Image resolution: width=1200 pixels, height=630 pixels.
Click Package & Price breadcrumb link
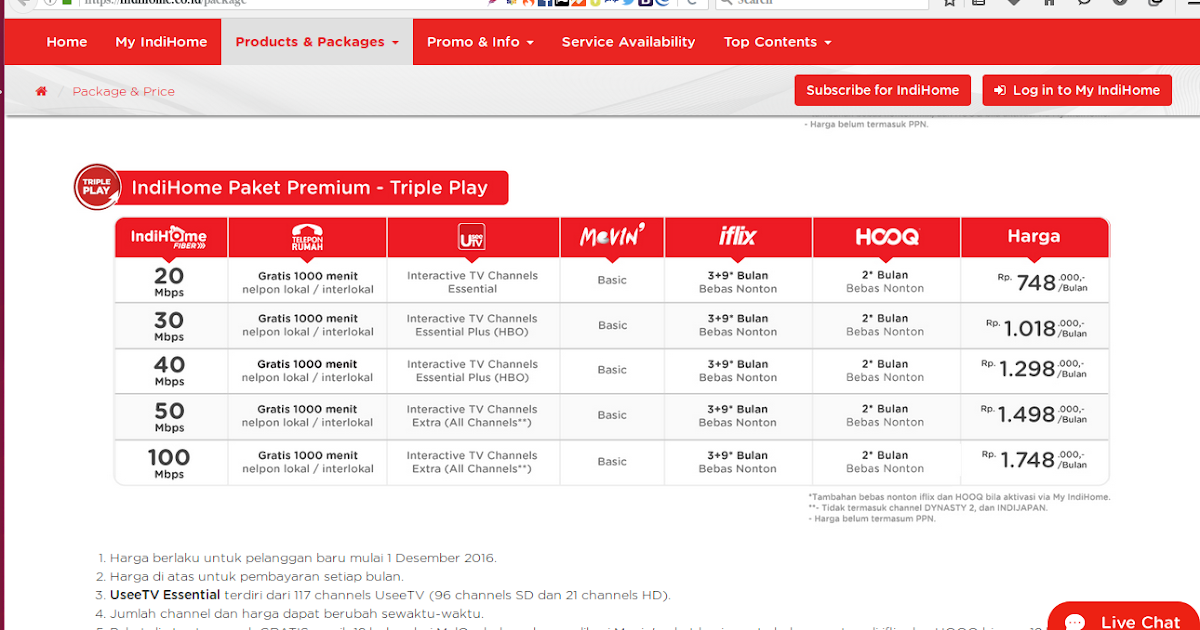(123, 91)
